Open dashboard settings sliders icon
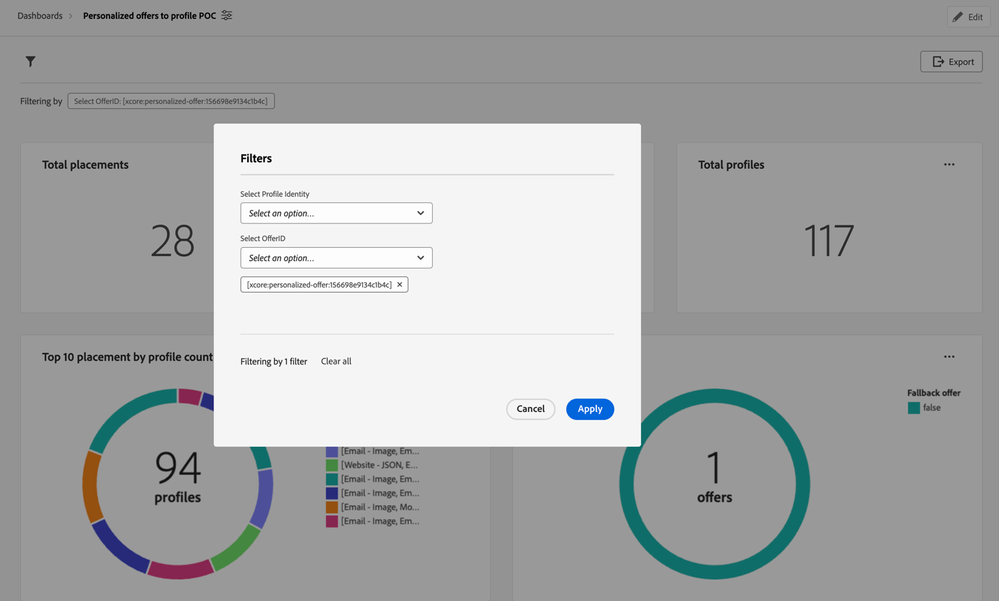999x601 pixels. (227, 16)
